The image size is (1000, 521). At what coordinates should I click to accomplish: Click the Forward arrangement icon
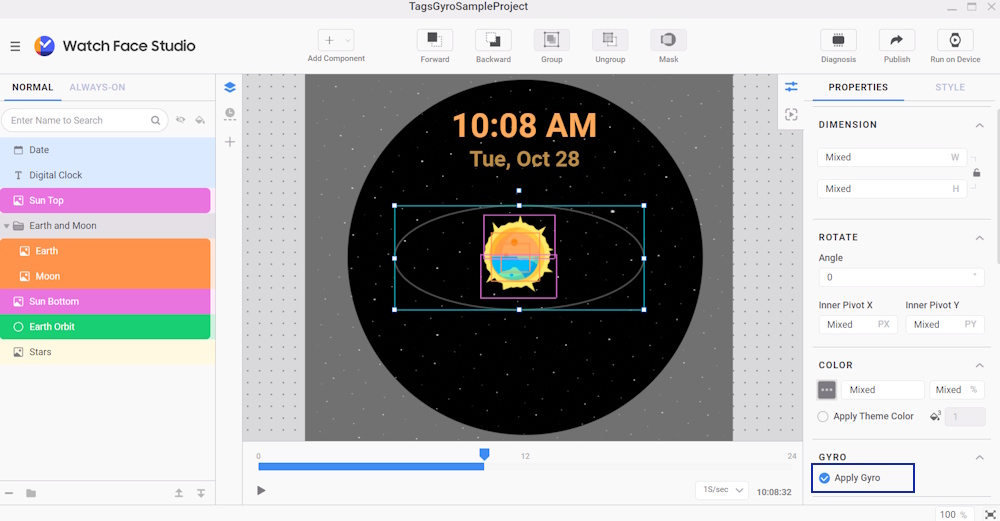[434, 40]
